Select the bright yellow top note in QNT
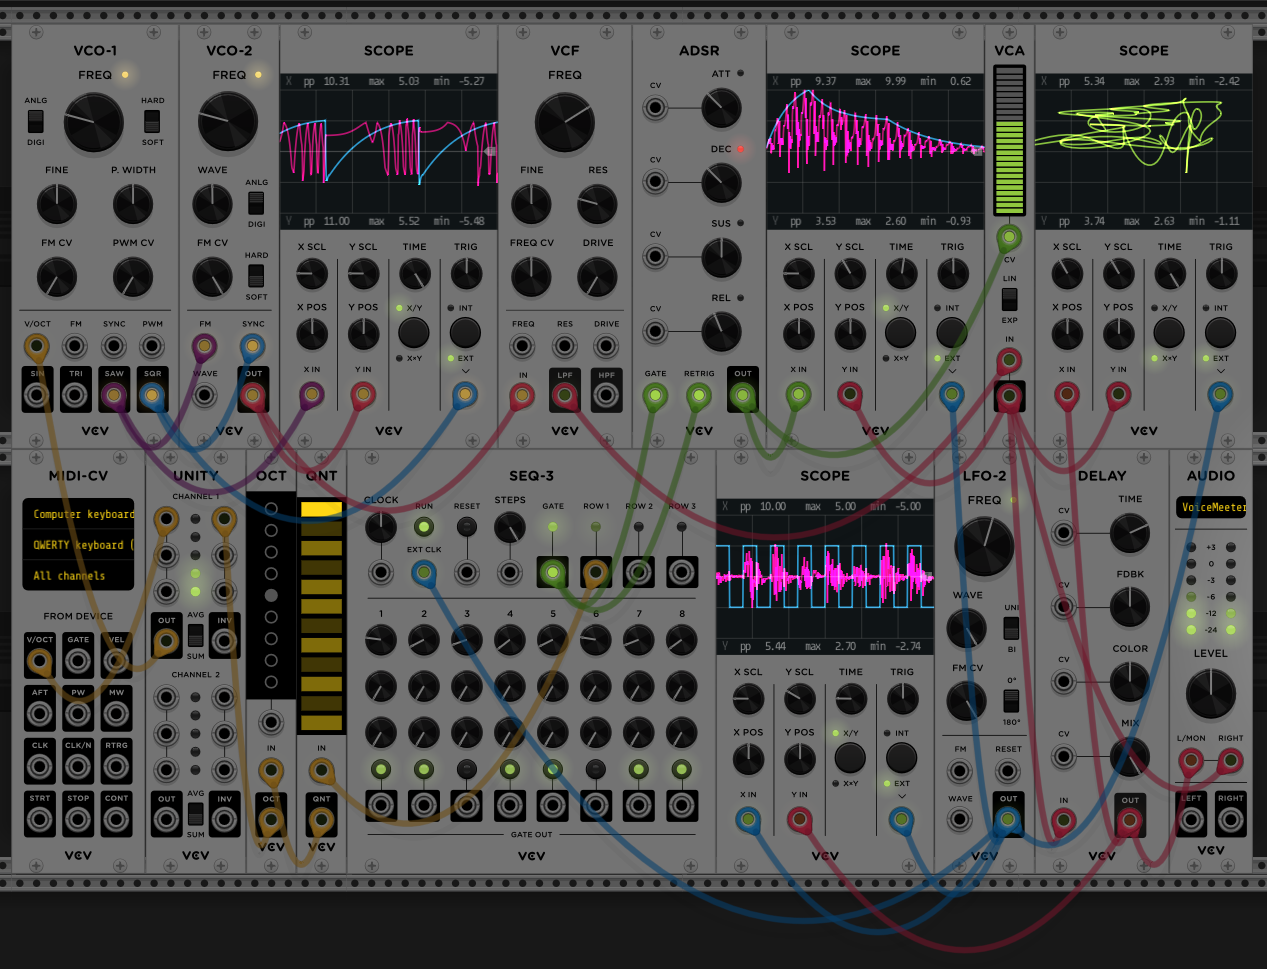The image size is (1267, 969). pyautogui.click(x=321, y=509)
